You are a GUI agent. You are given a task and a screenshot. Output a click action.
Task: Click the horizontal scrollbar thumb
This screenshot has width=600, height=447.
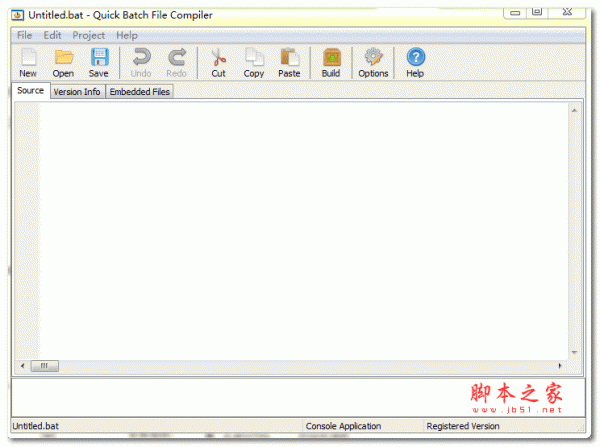coord(44,366)
